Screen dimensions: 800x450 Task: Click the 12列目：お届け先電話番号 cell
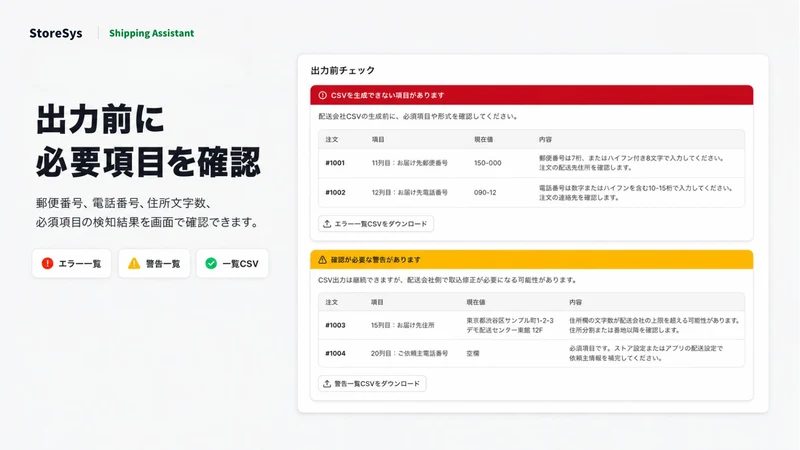(x=410, y=192)
